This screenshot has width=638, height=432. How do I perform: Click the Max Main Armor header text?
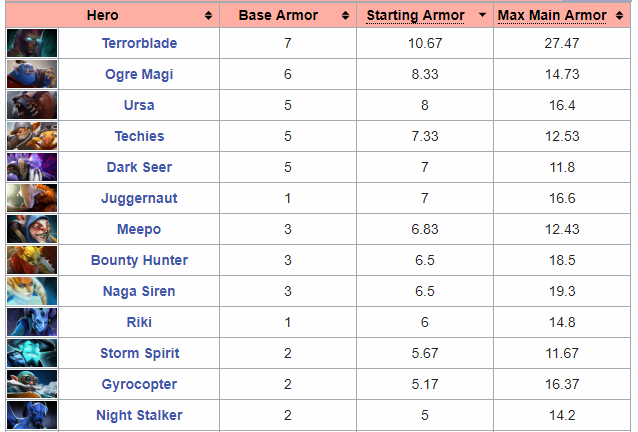(x=552, y=15)
